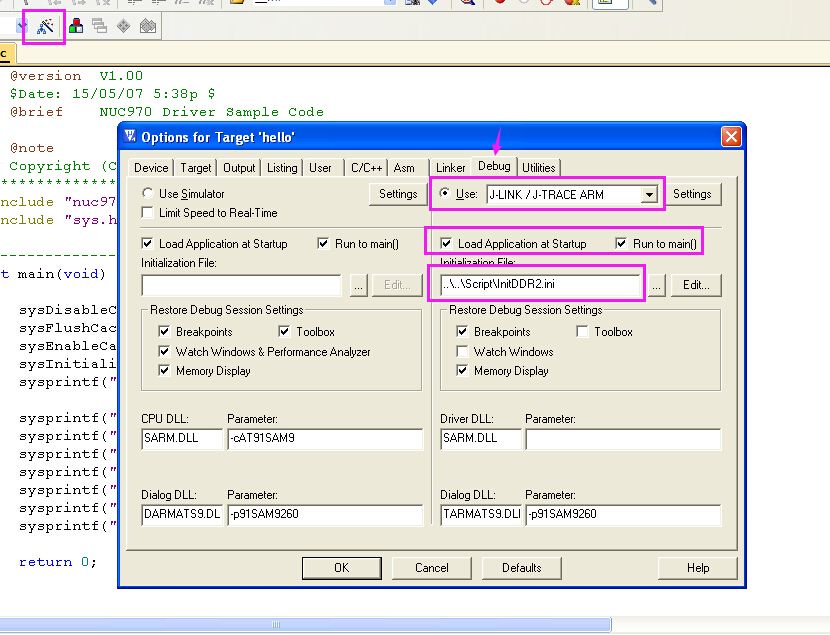Open the target selection dropdown in toolbar
The height and width of the screenshot is (635, 830).
[20, 27]
